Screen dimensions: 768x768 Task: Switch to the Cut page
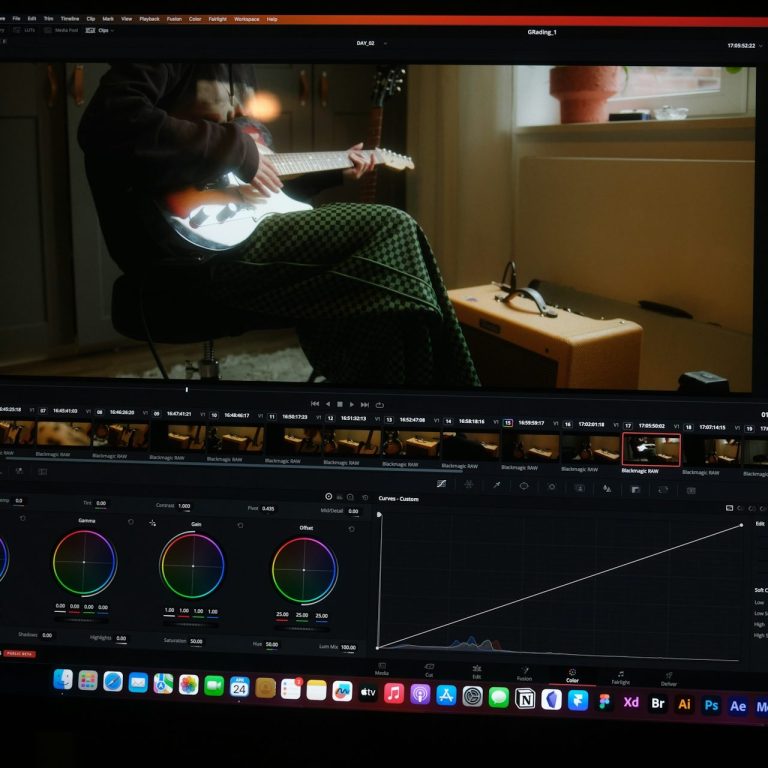[429, 670]
